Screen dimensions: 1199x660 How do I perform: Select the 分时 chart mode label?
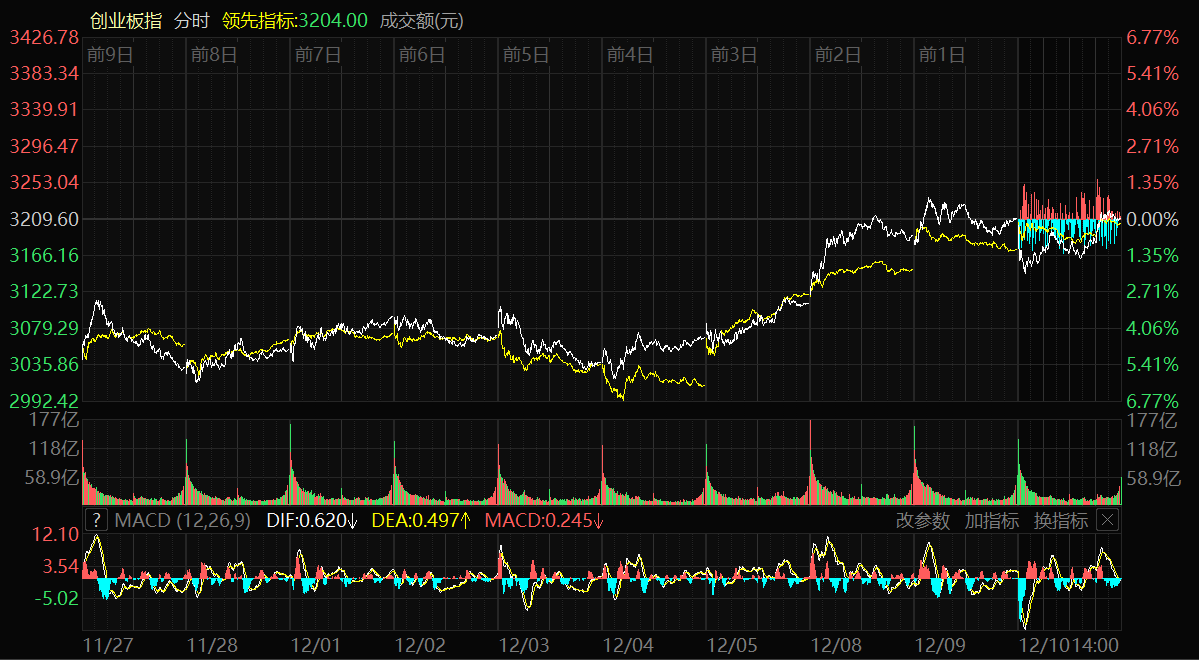pyautogui.click(x=193, y=20)
